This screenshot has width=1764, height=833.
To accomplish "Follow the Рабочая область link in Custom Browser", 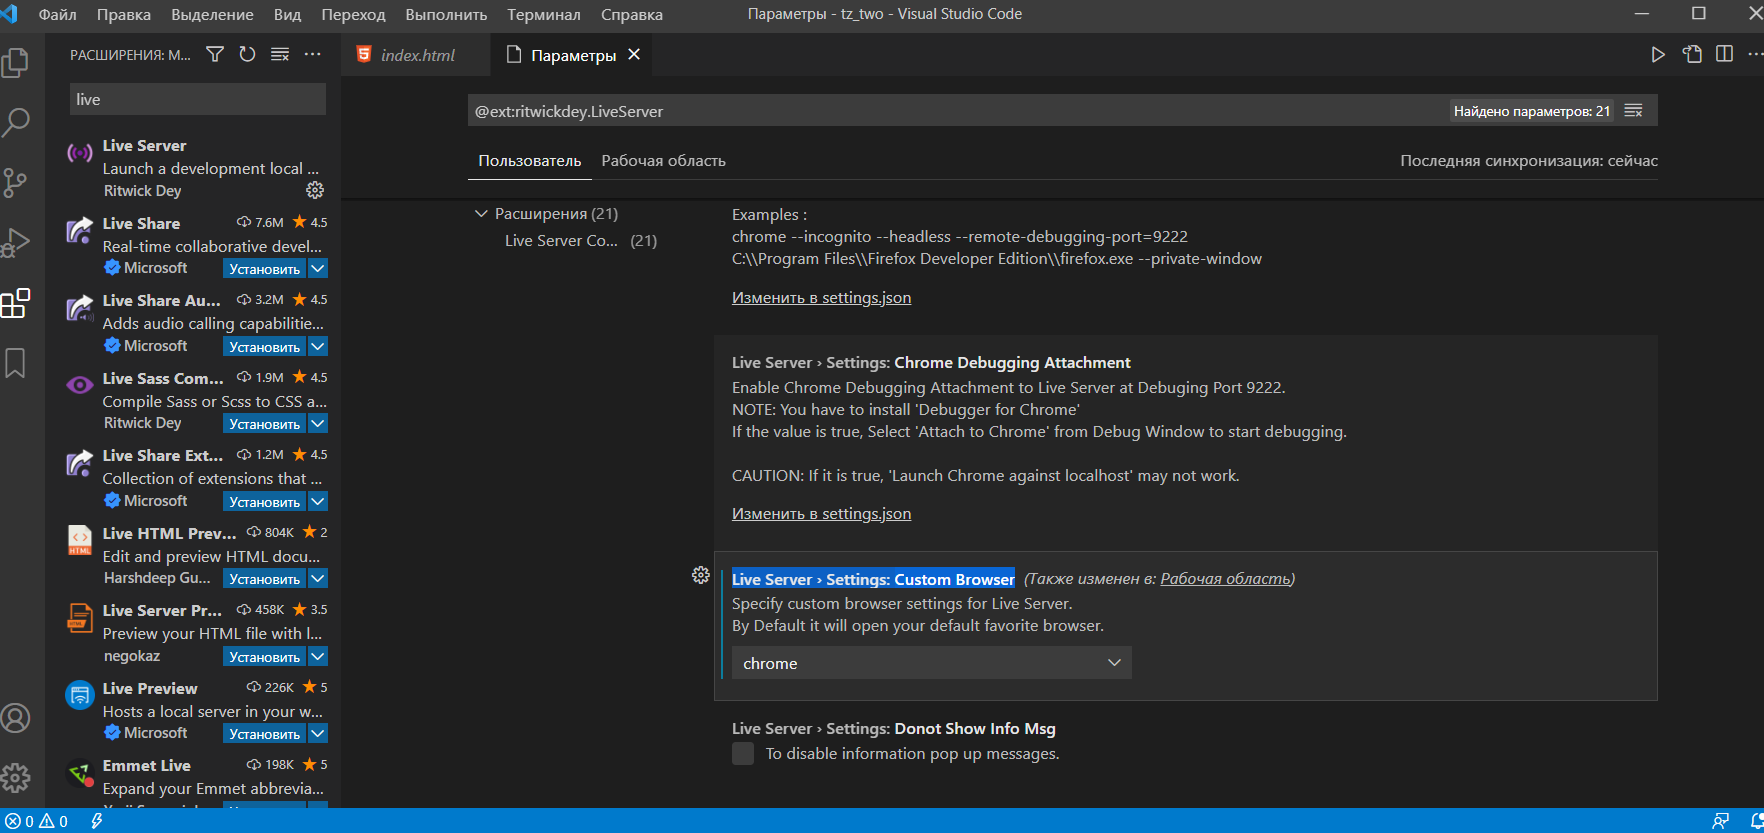I will (x=1225, y=578).
